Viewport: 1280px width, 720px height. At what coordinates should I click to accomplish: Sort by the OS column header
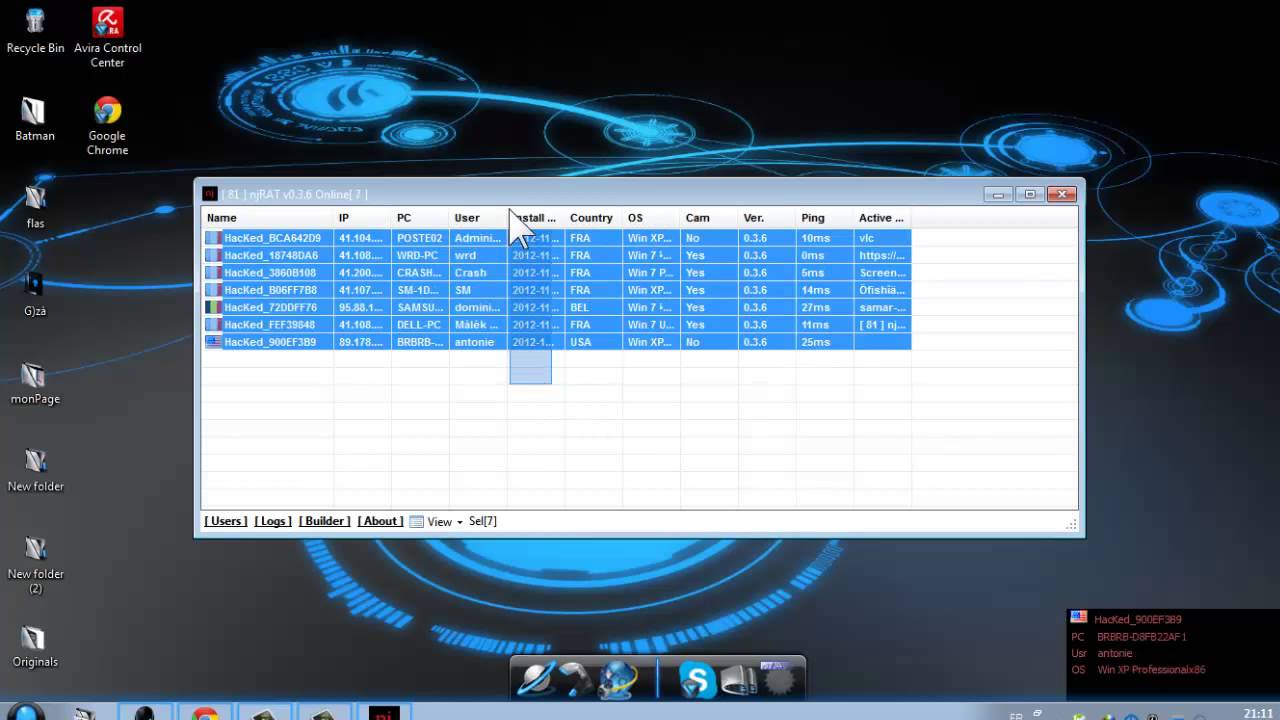651,218
